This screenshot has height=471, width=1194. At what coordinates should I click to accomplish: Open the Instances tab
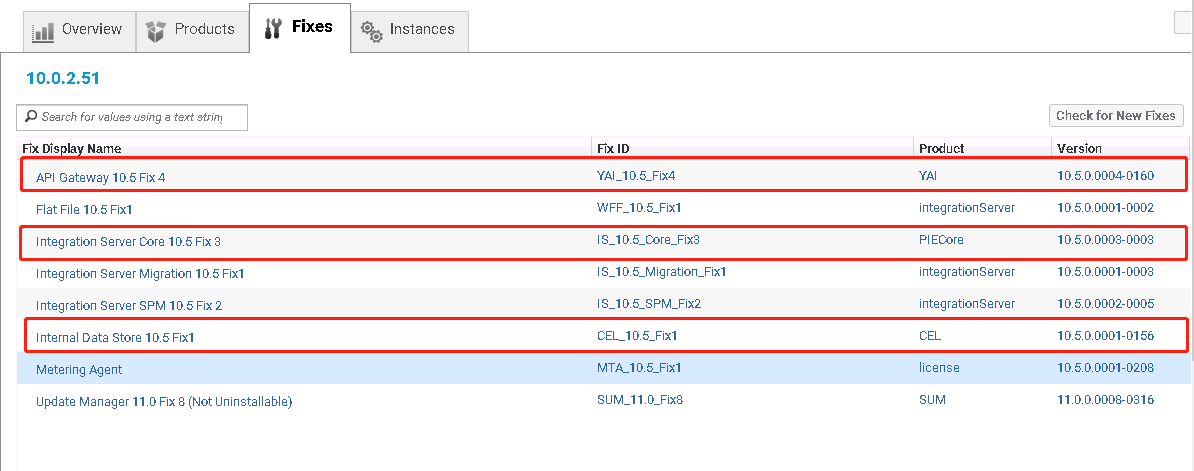coord(410,32)
